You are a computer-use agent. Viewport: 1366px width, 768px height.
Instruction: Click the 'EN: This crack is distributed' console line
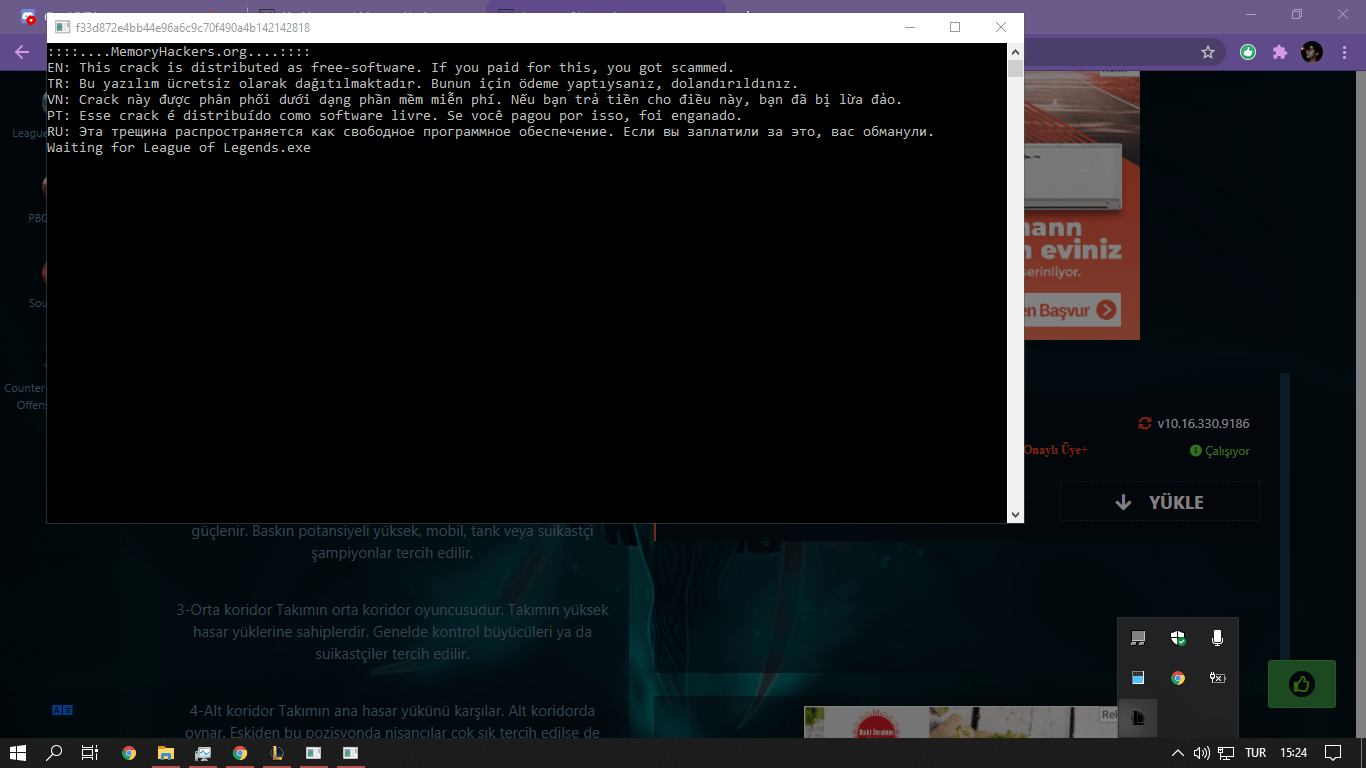[391, 68]
